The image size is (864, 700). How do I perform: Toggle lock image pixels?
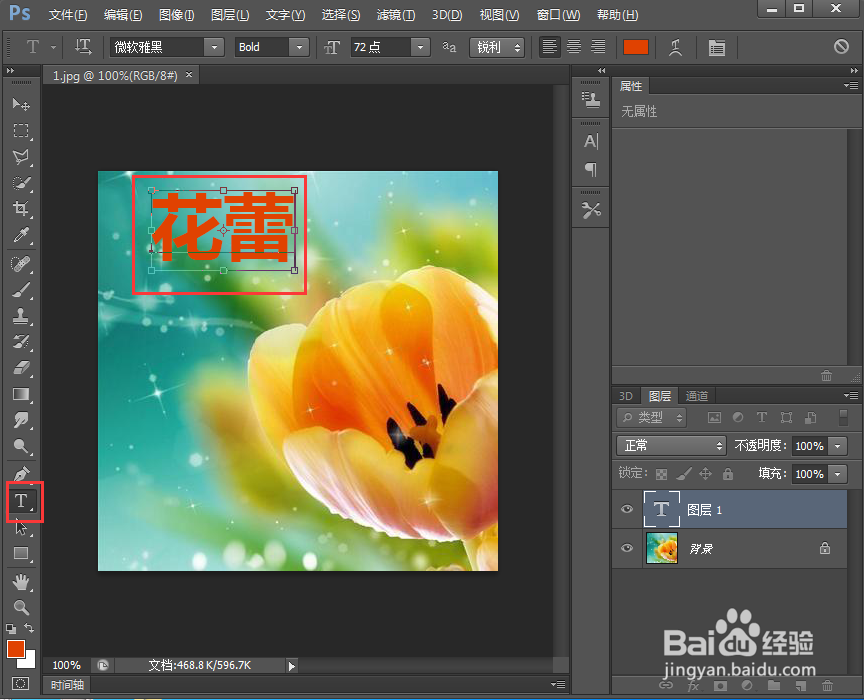[x=684, y=473]
